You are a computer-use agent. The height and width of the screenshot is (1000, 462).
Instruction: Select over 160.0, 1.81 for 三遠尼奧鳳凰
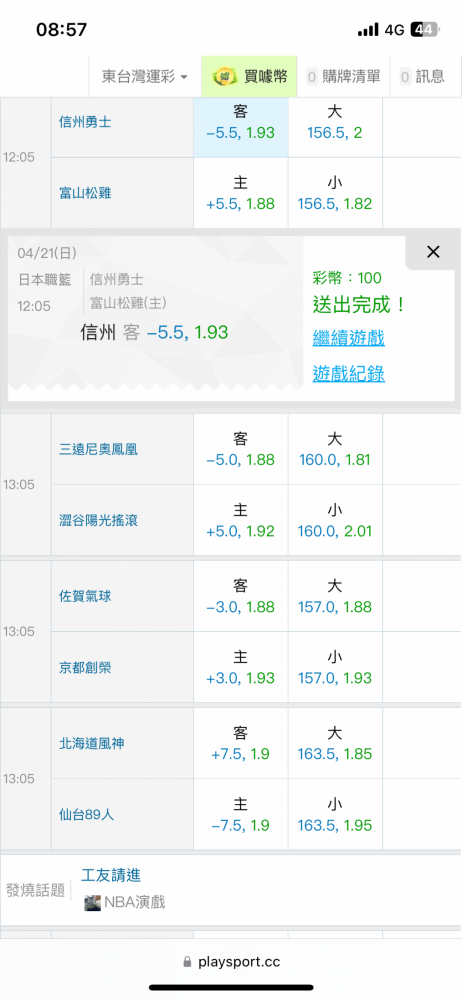coord(335,449)
